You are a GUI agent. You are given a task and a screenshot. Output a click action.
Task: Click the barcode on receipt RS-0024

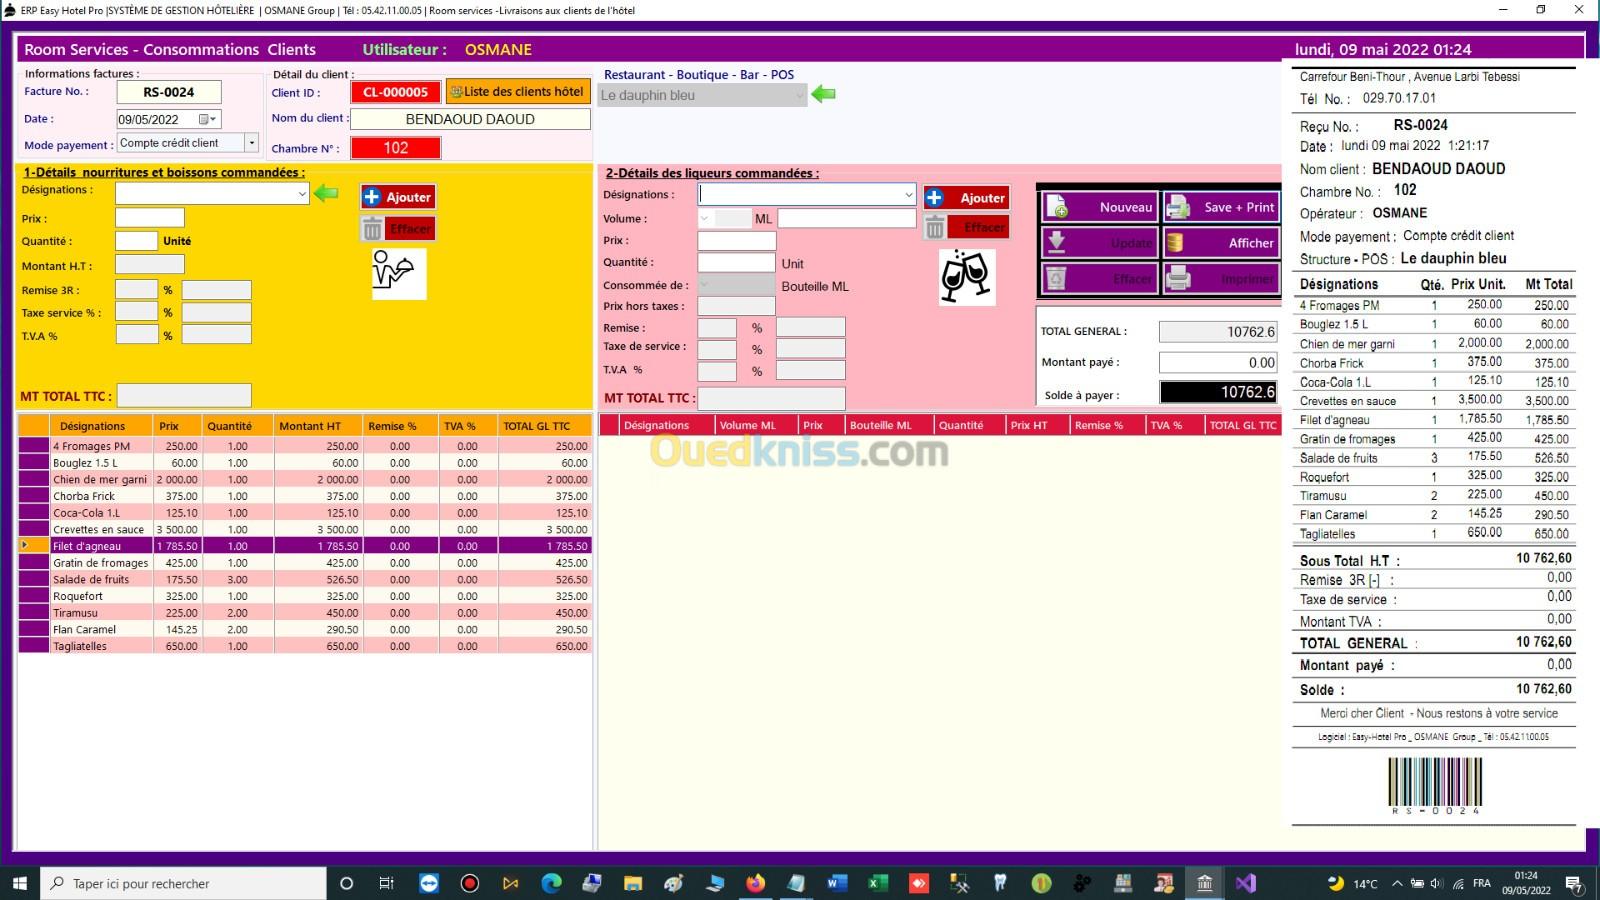[1435, 782]
